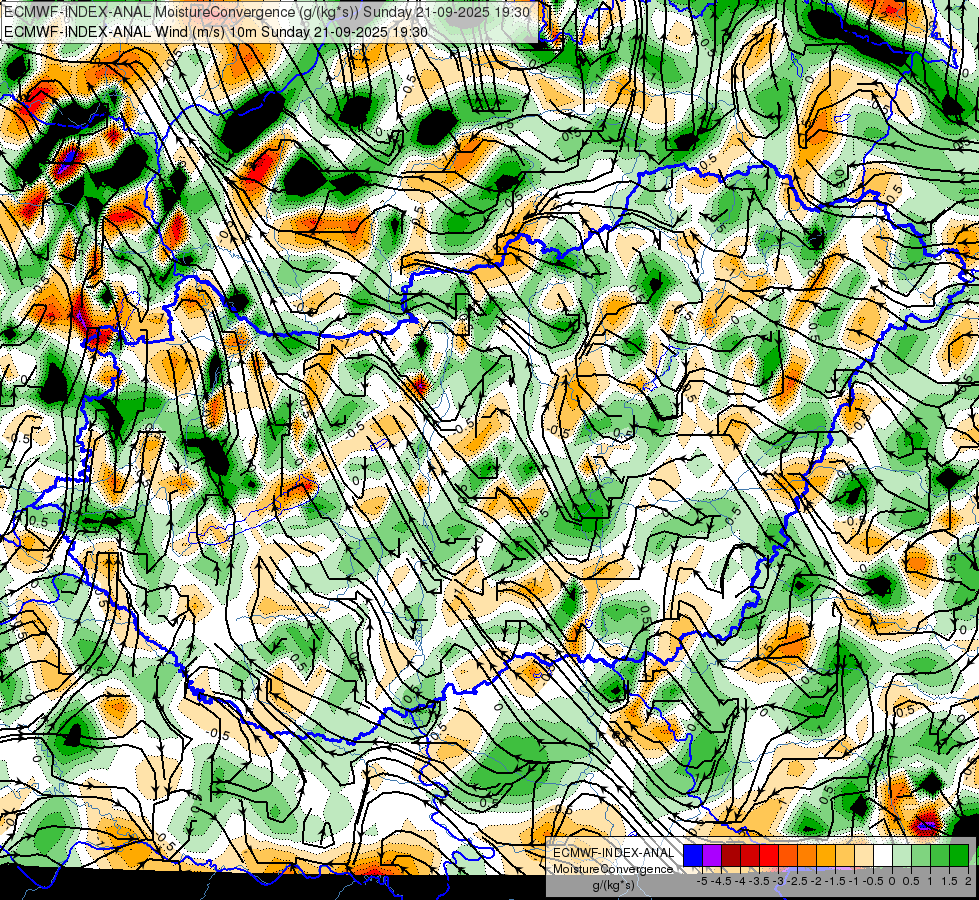Click the -2.5 value on the legend scale
Image resolution: width=979 pixels, height=900 pixels.
(x=797, y=881)
